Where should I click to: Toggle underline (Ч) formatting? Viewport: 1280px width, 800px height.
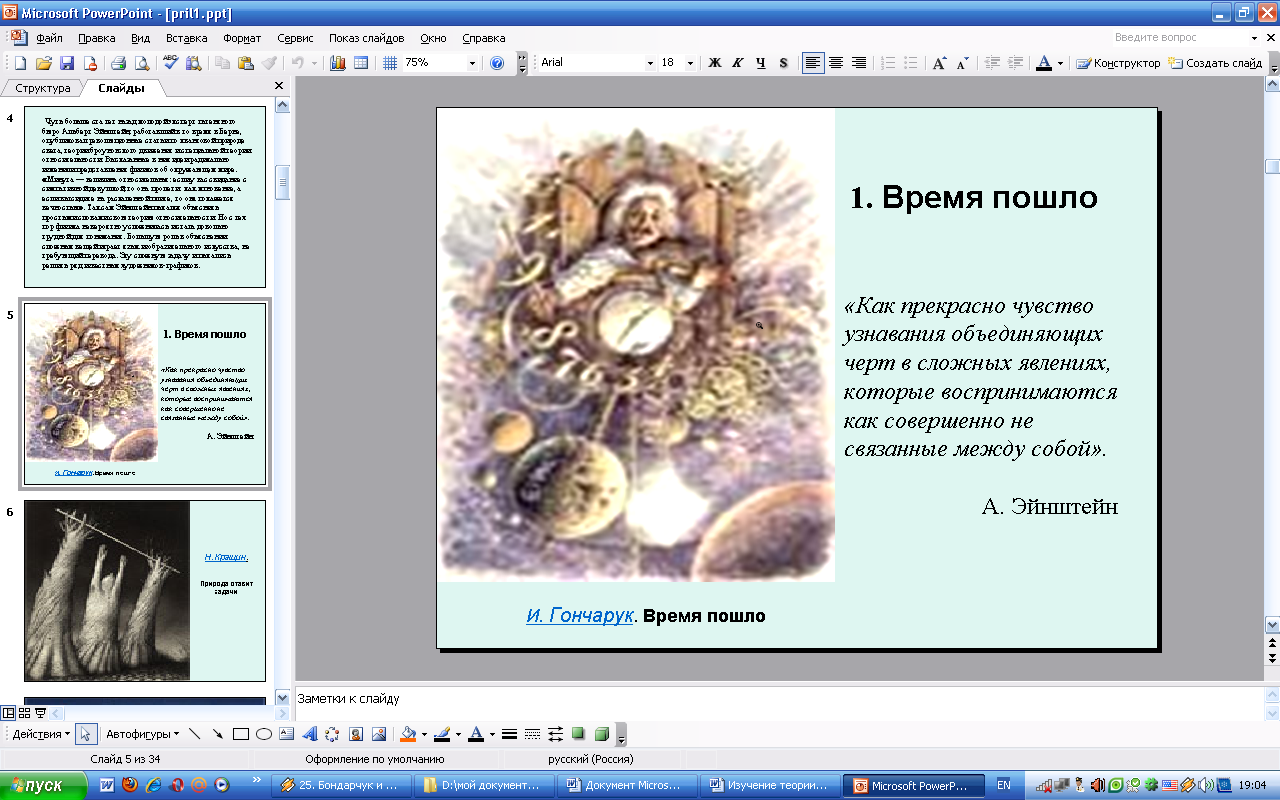[761, 63]
